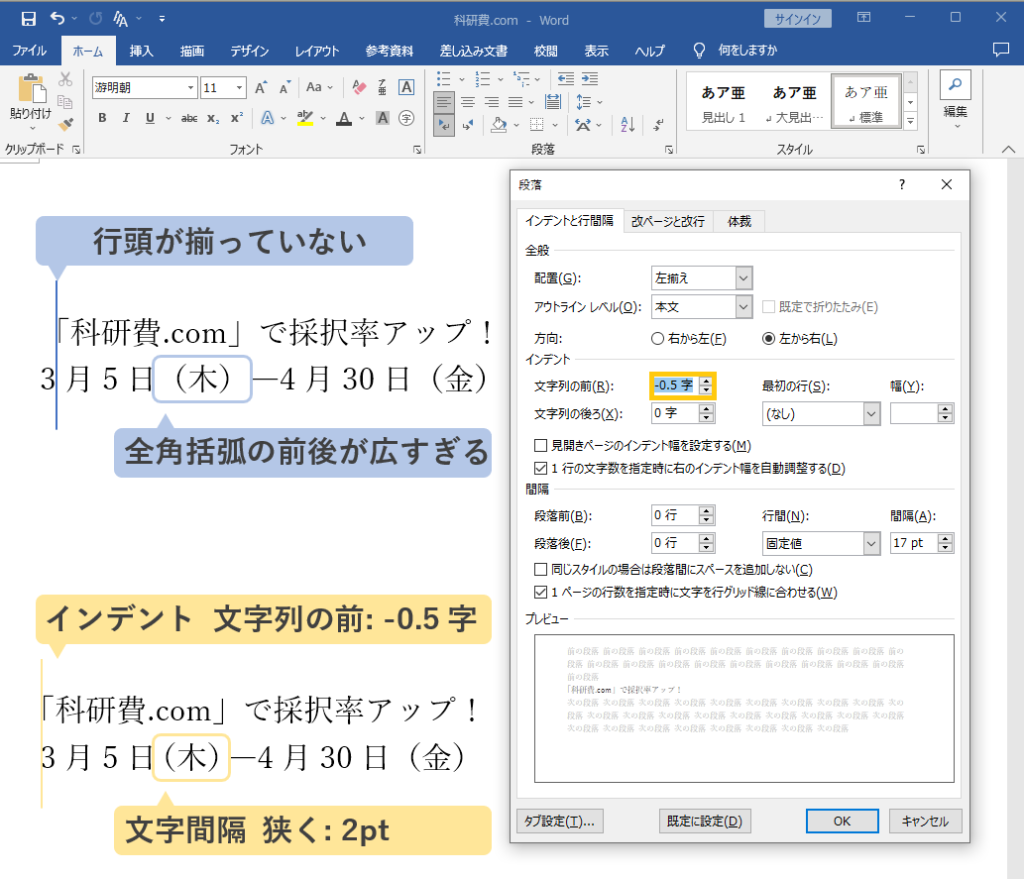Click the OK button in dialog
The width and height of the screenshot is (1024, 879).
(x=842, y=821)
